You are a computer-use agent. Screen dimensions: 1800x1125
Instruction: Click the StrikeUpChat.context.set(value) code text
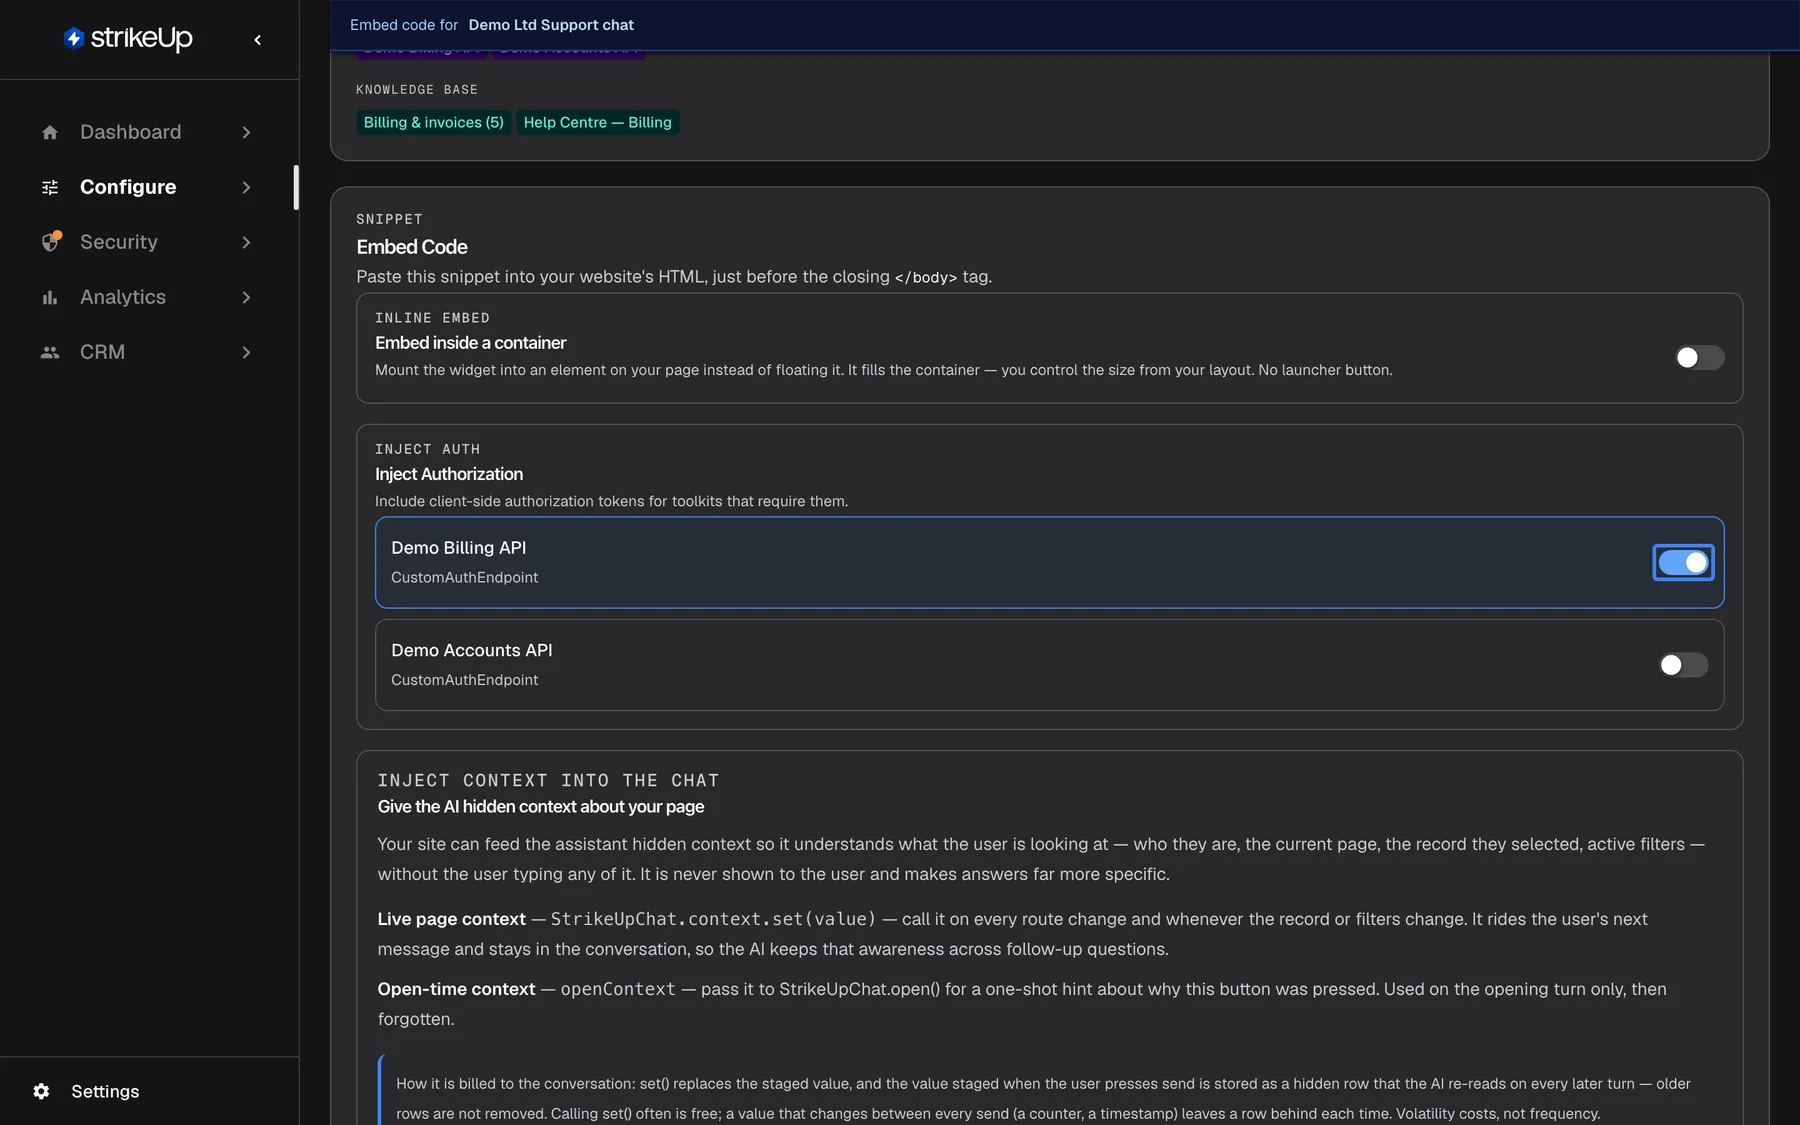click(713, 919)
